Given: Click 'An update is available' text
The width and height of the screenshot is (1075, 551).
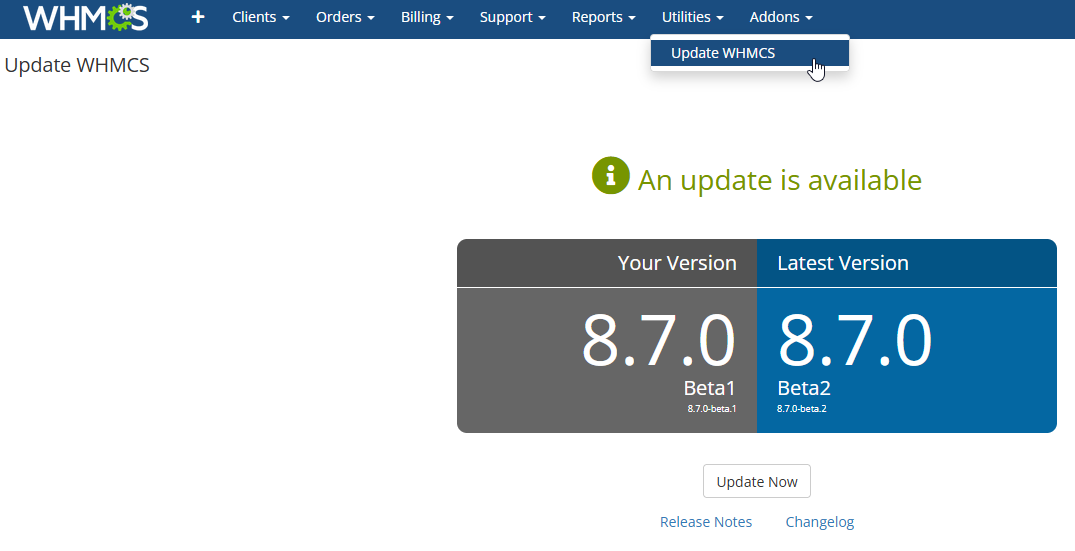Looking at the screenshot, I should 780,180.
